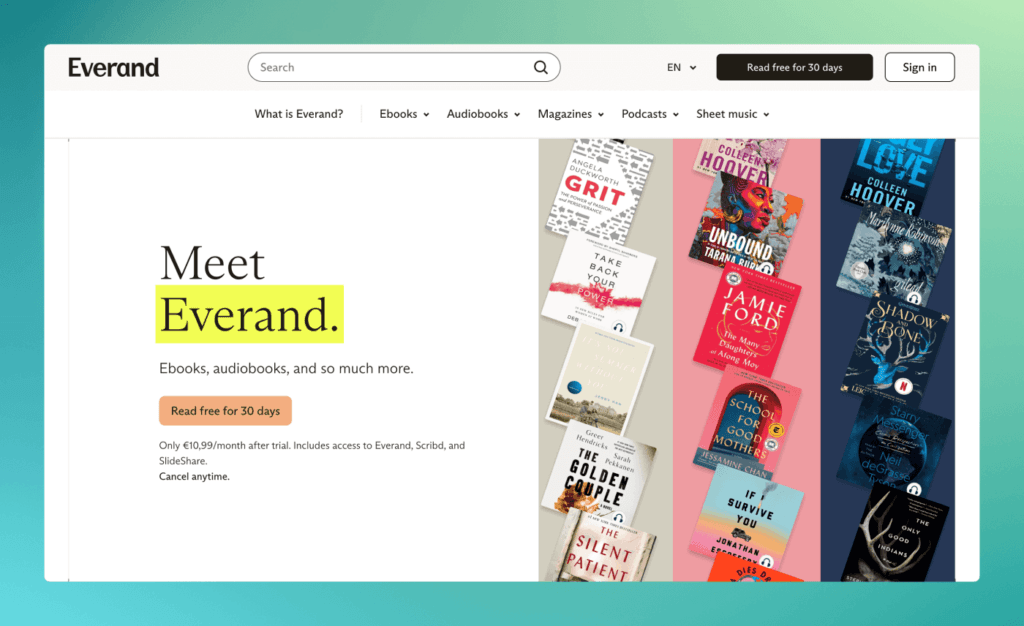The height and width of the screenshot is (626, 1024).
Task: Click the headphone icon on Starry Messenger
Action: (x=913, y=490)
